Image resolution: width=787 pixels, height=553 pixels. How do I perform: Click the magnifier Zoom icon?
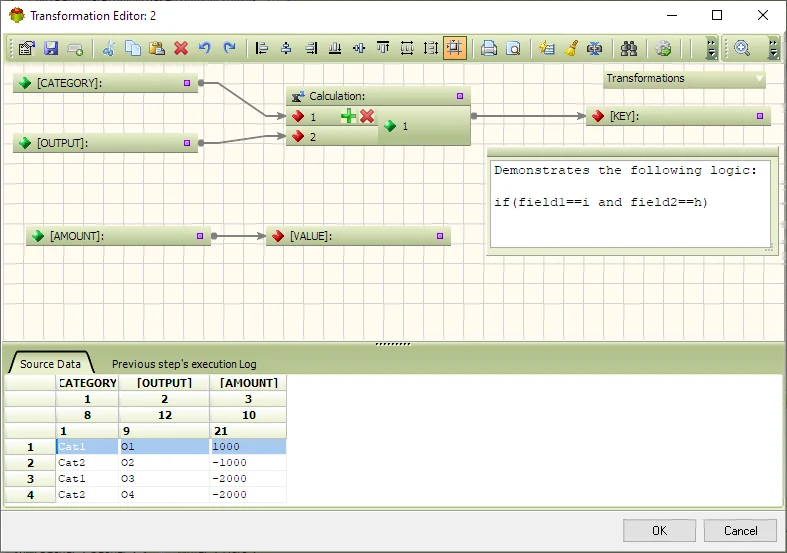[742, 48]
